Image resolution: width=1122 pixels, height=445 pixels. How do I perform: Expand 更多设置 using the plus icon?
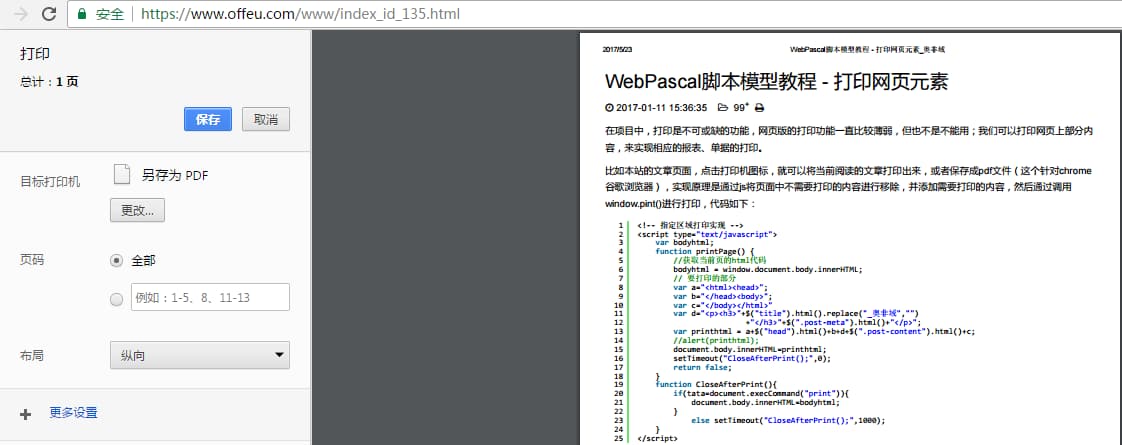[26, 414]
